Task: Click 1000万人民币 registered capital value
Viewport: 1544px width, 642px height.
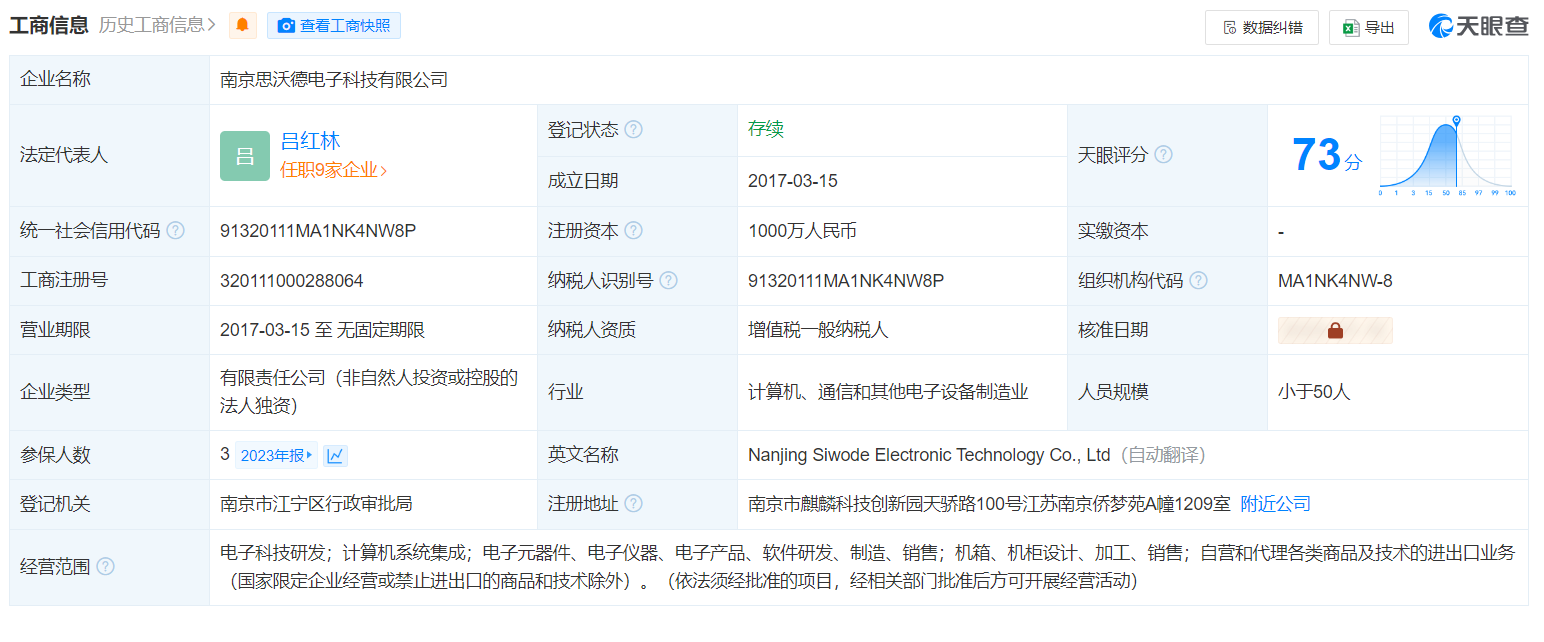Action: (x=802, y=231)
